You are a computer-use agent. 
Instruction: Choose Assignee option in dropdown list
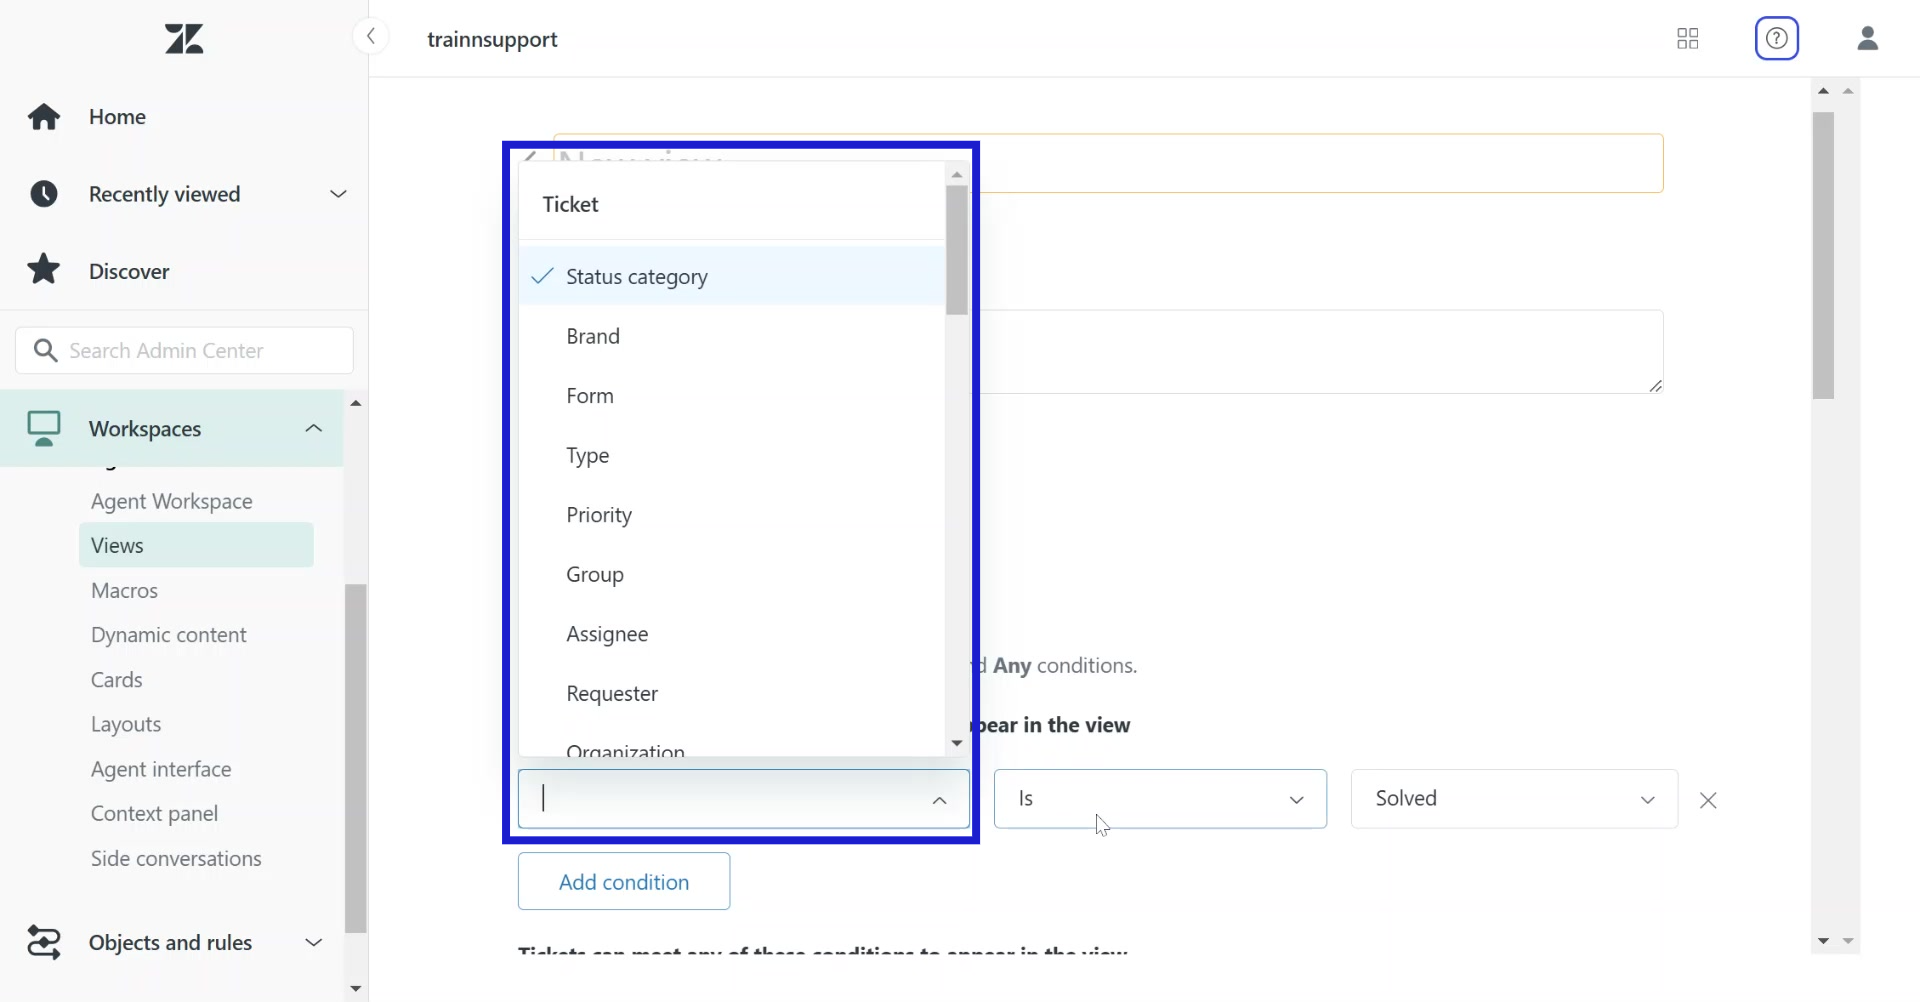[x=607, y=634]
